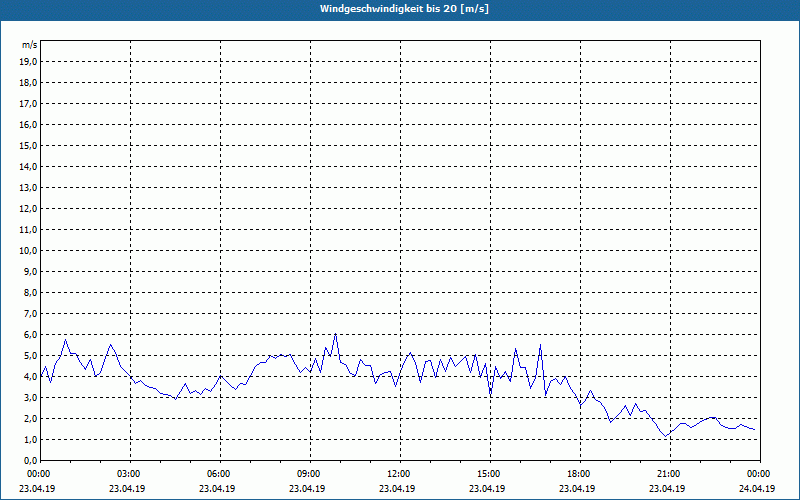800x500 pixels.
Task: Select the '5,0' y-axis value
Action: tap(30, 356)
